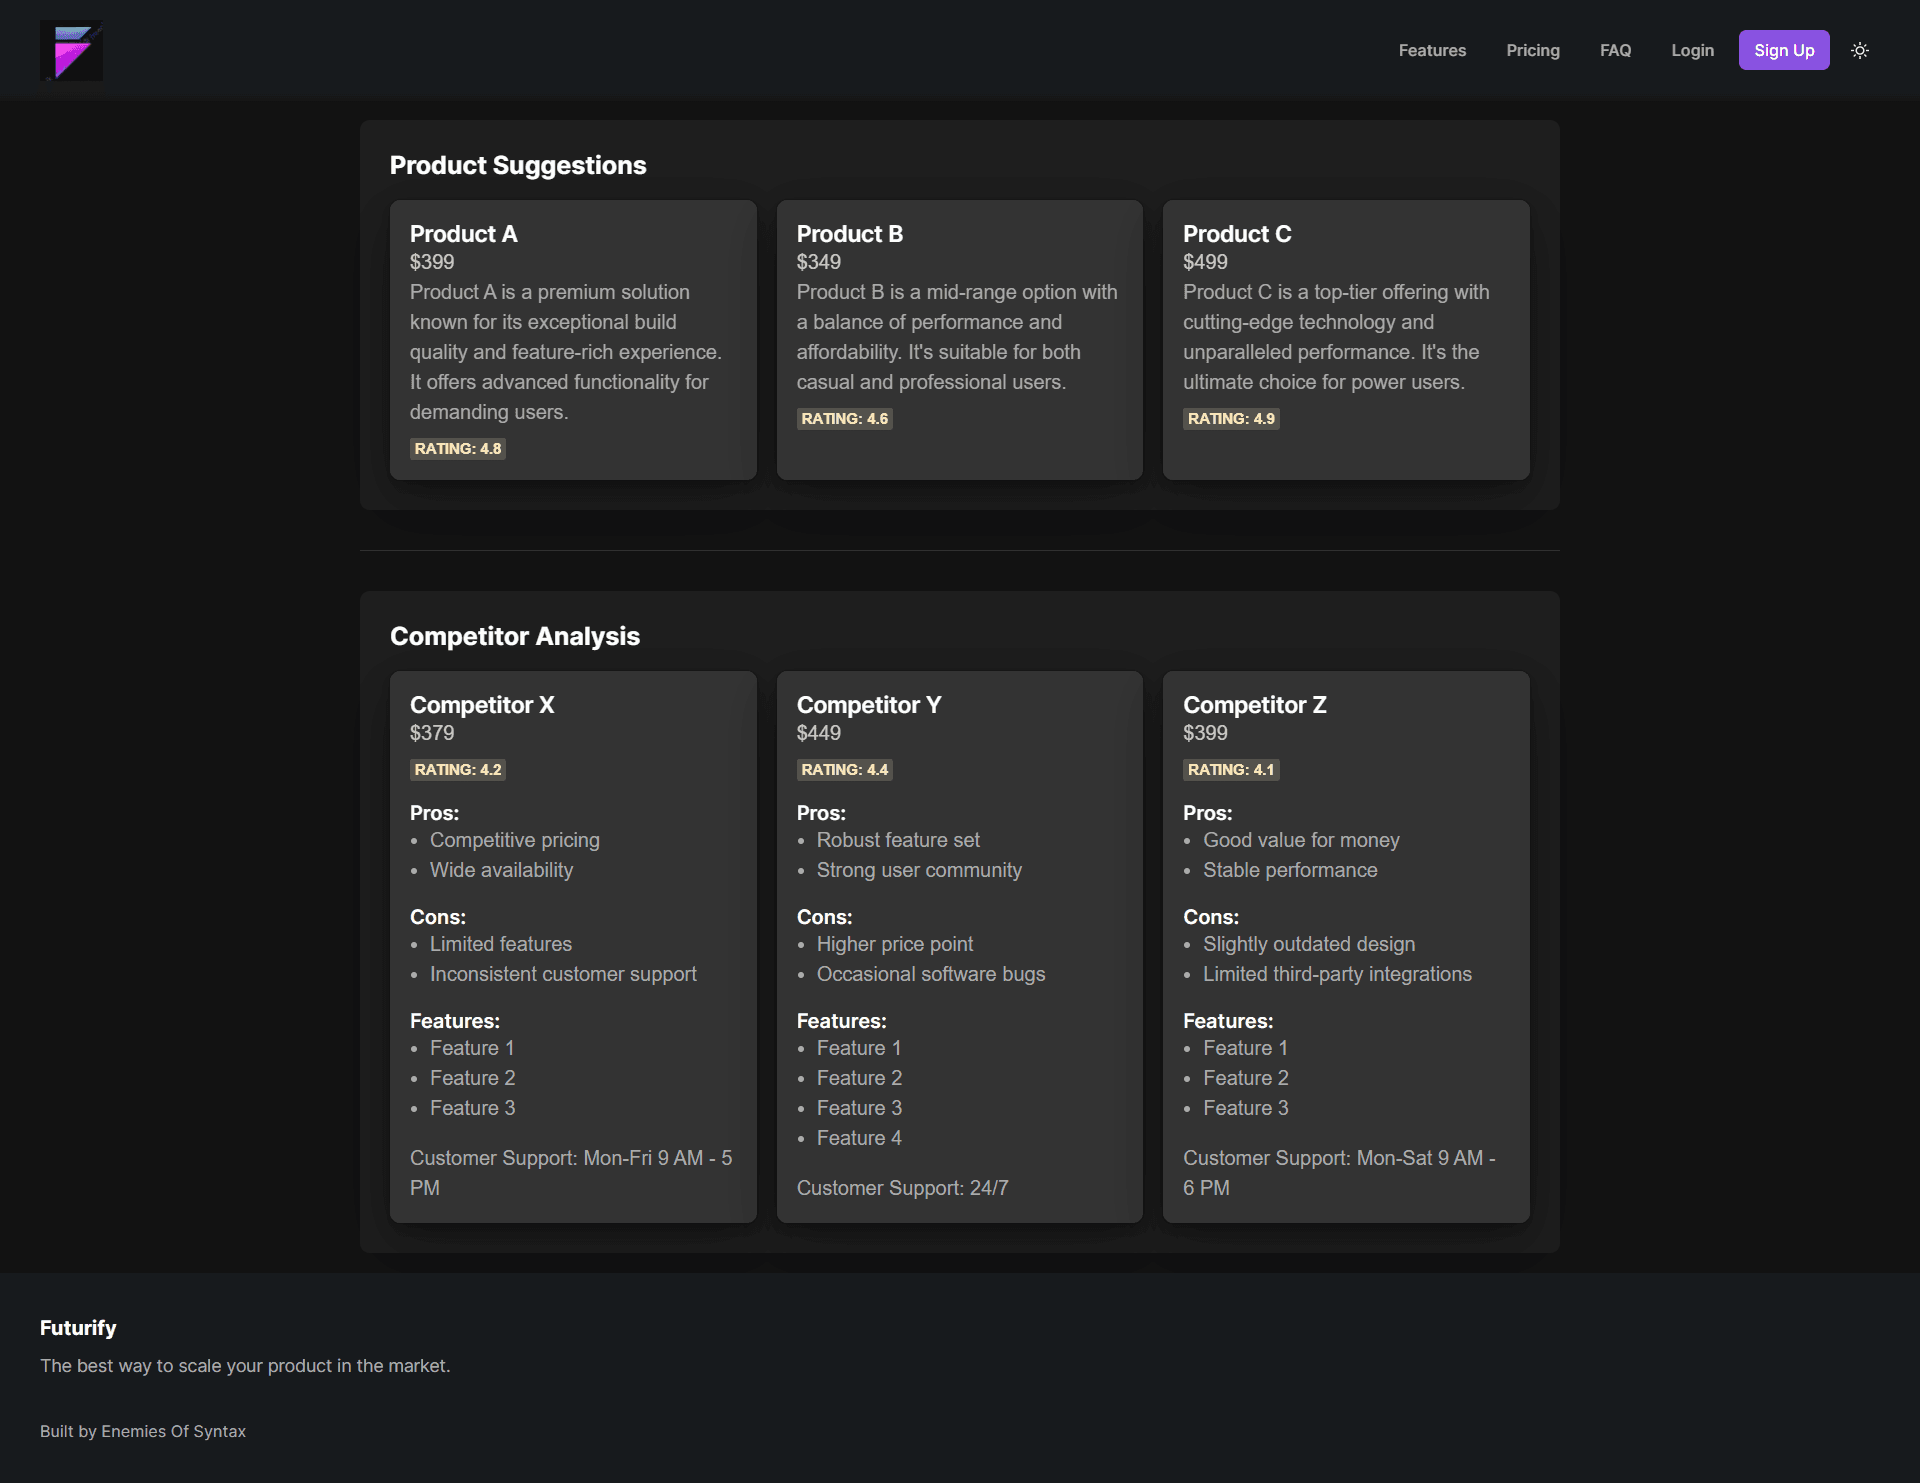Click the Competitor Analysis heading
The image size is (1920, 1483).
click(515, 636)
